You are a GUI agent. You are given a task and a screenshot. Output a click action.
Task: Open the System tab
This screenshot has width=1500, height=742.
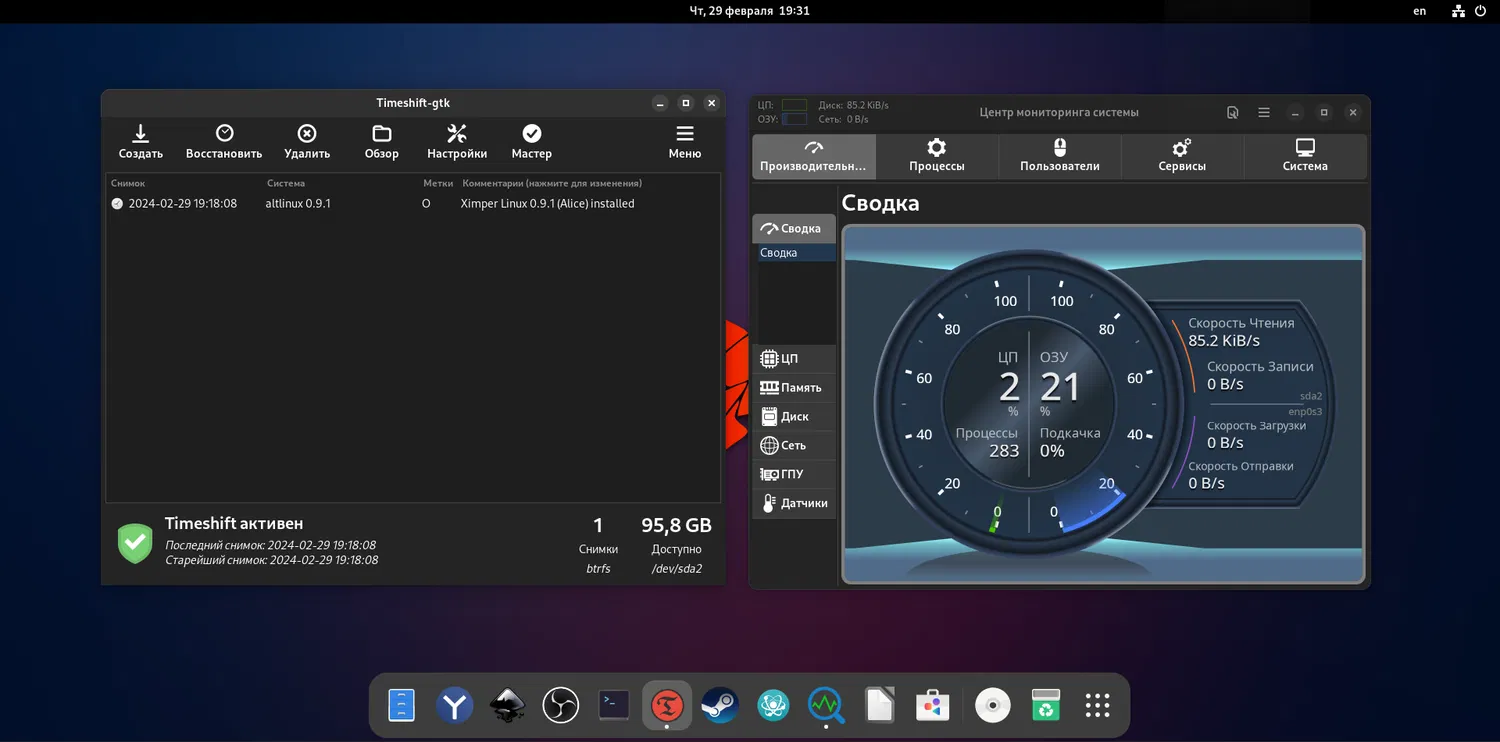[1305, 156]
